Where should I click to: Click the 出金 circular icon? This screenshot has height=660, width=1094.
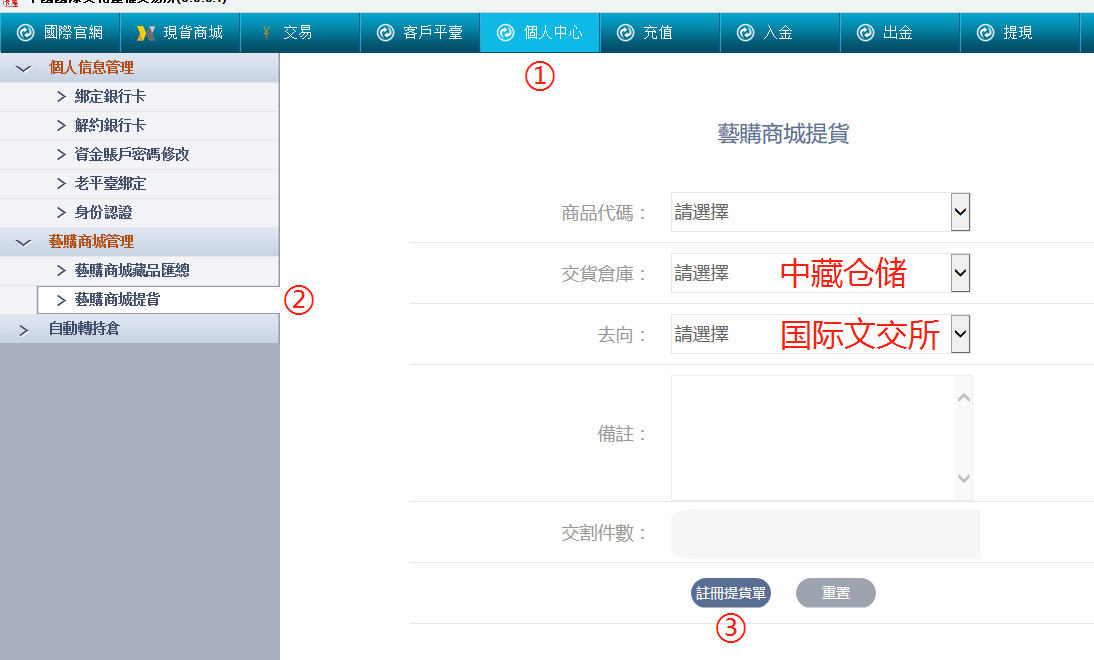click(865, 33)
